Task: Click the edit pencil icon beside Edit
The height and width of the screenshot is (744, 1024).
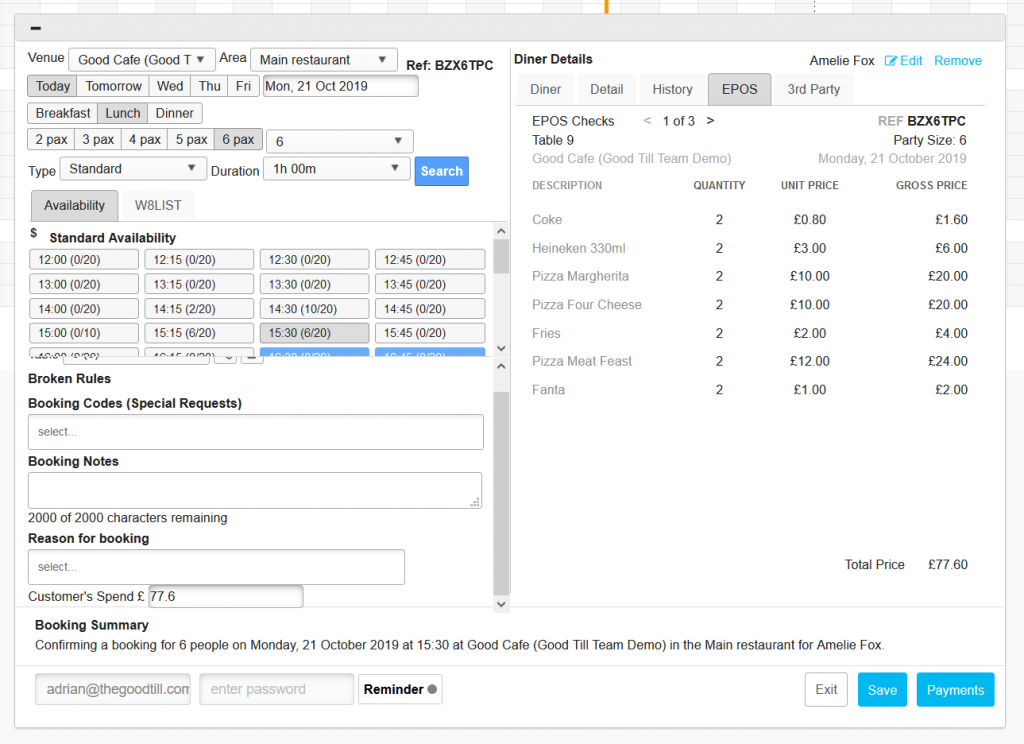Action: point(890,61)
